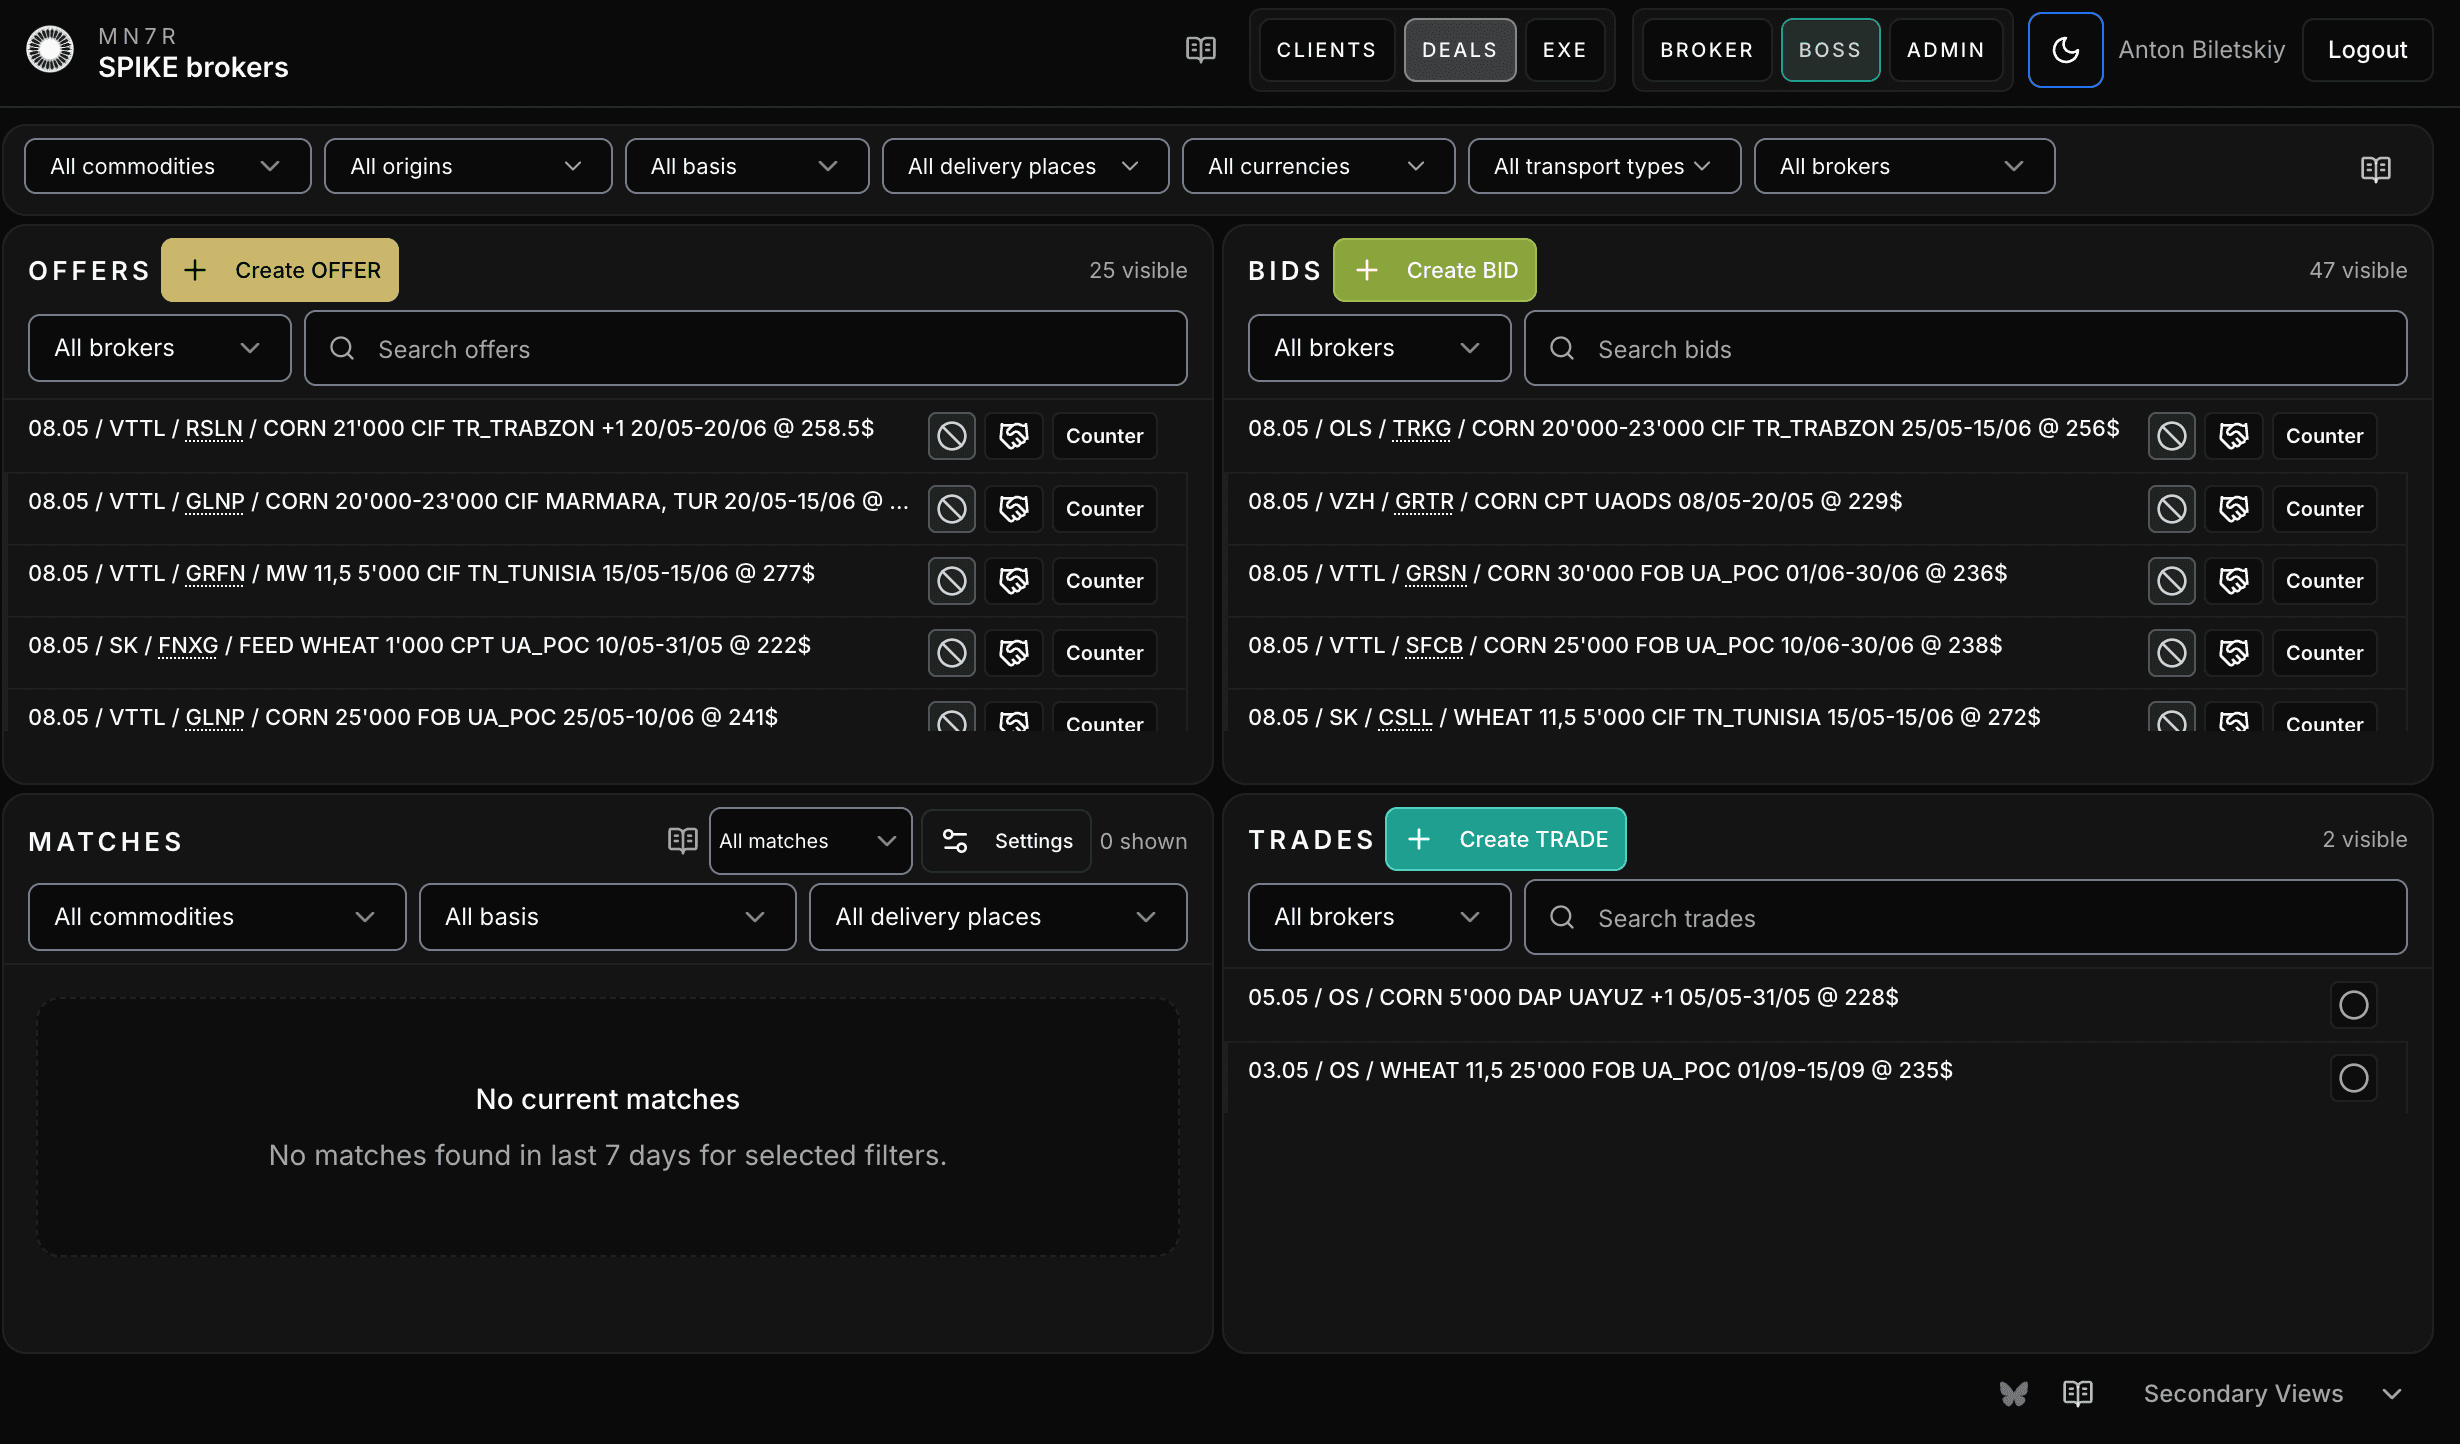Click handshake icon on GLNP Marmara offer
Viewport: 2460px width, 1444px height.
coord(1013,509)
